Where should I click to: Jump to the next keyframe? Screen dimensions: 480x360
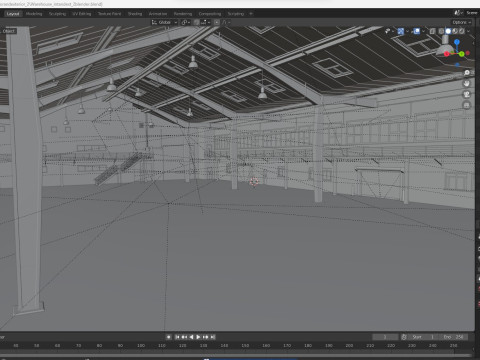click(x=206, y=337)
